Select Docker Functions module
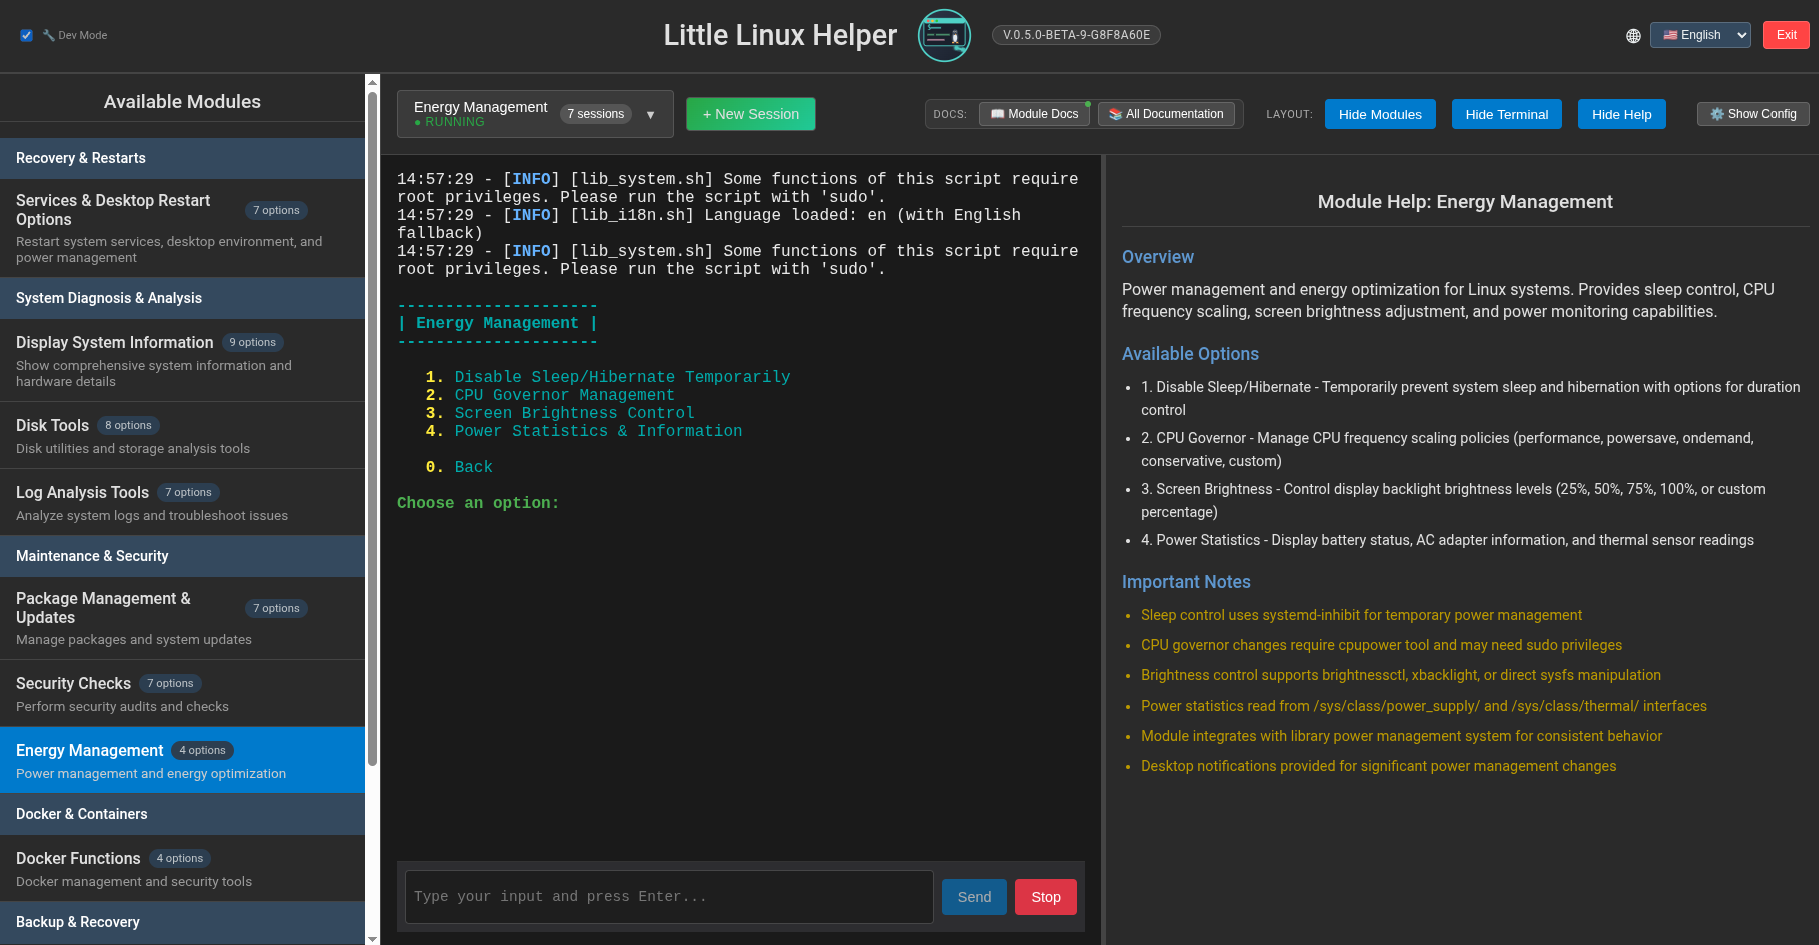This screenshot has width=1819, height=945. tap(182, 868)
